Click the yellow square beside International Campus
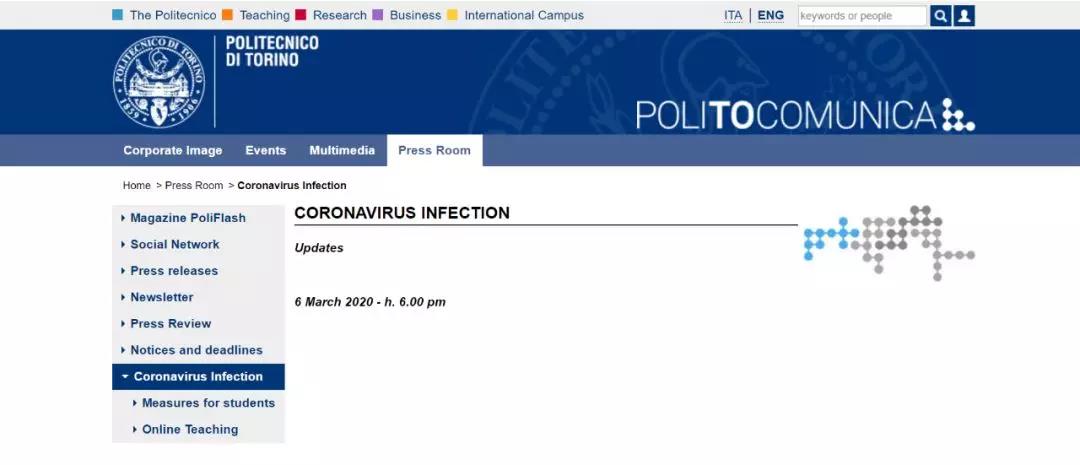The image size is (1080, 465). click(452, 15)
